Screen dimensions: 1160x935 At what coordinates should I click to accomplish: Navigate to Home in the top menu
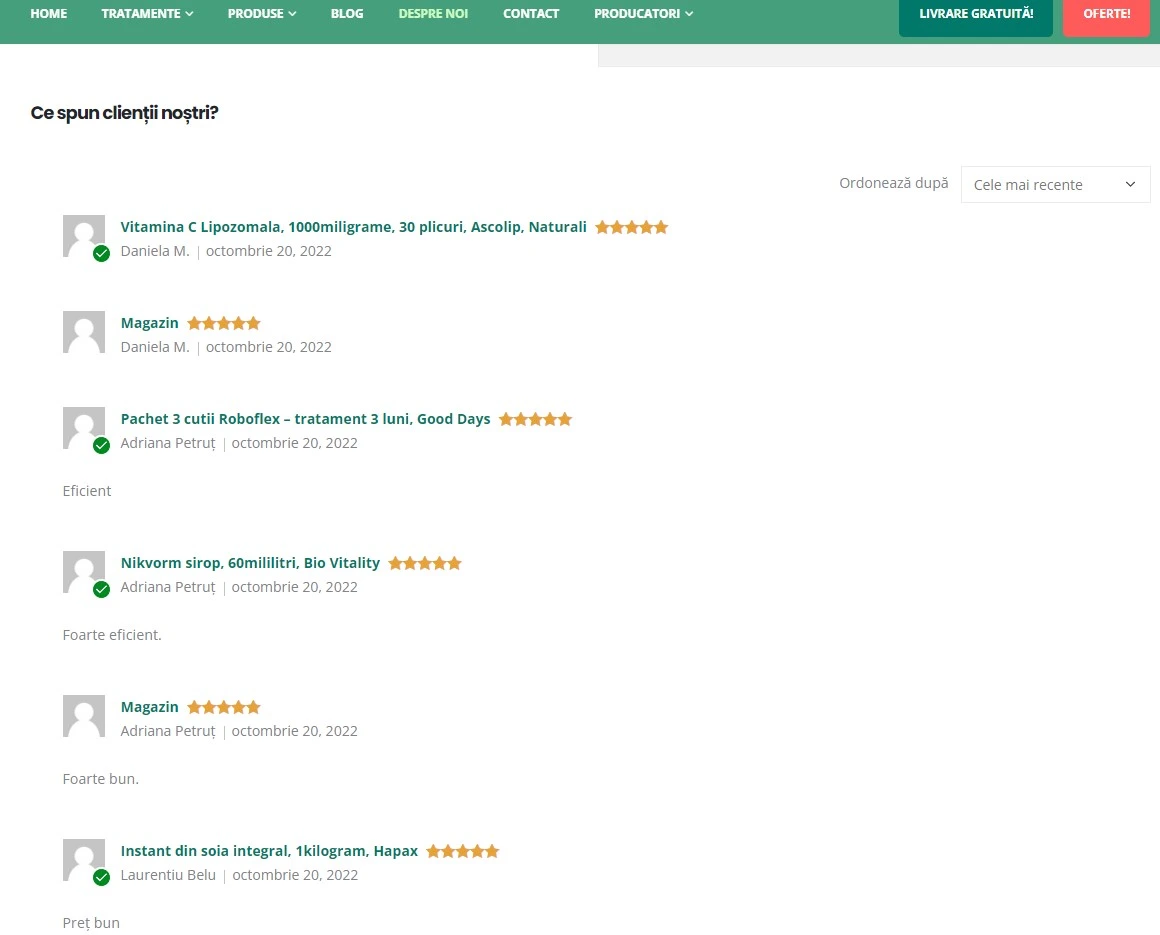point(49,14)
